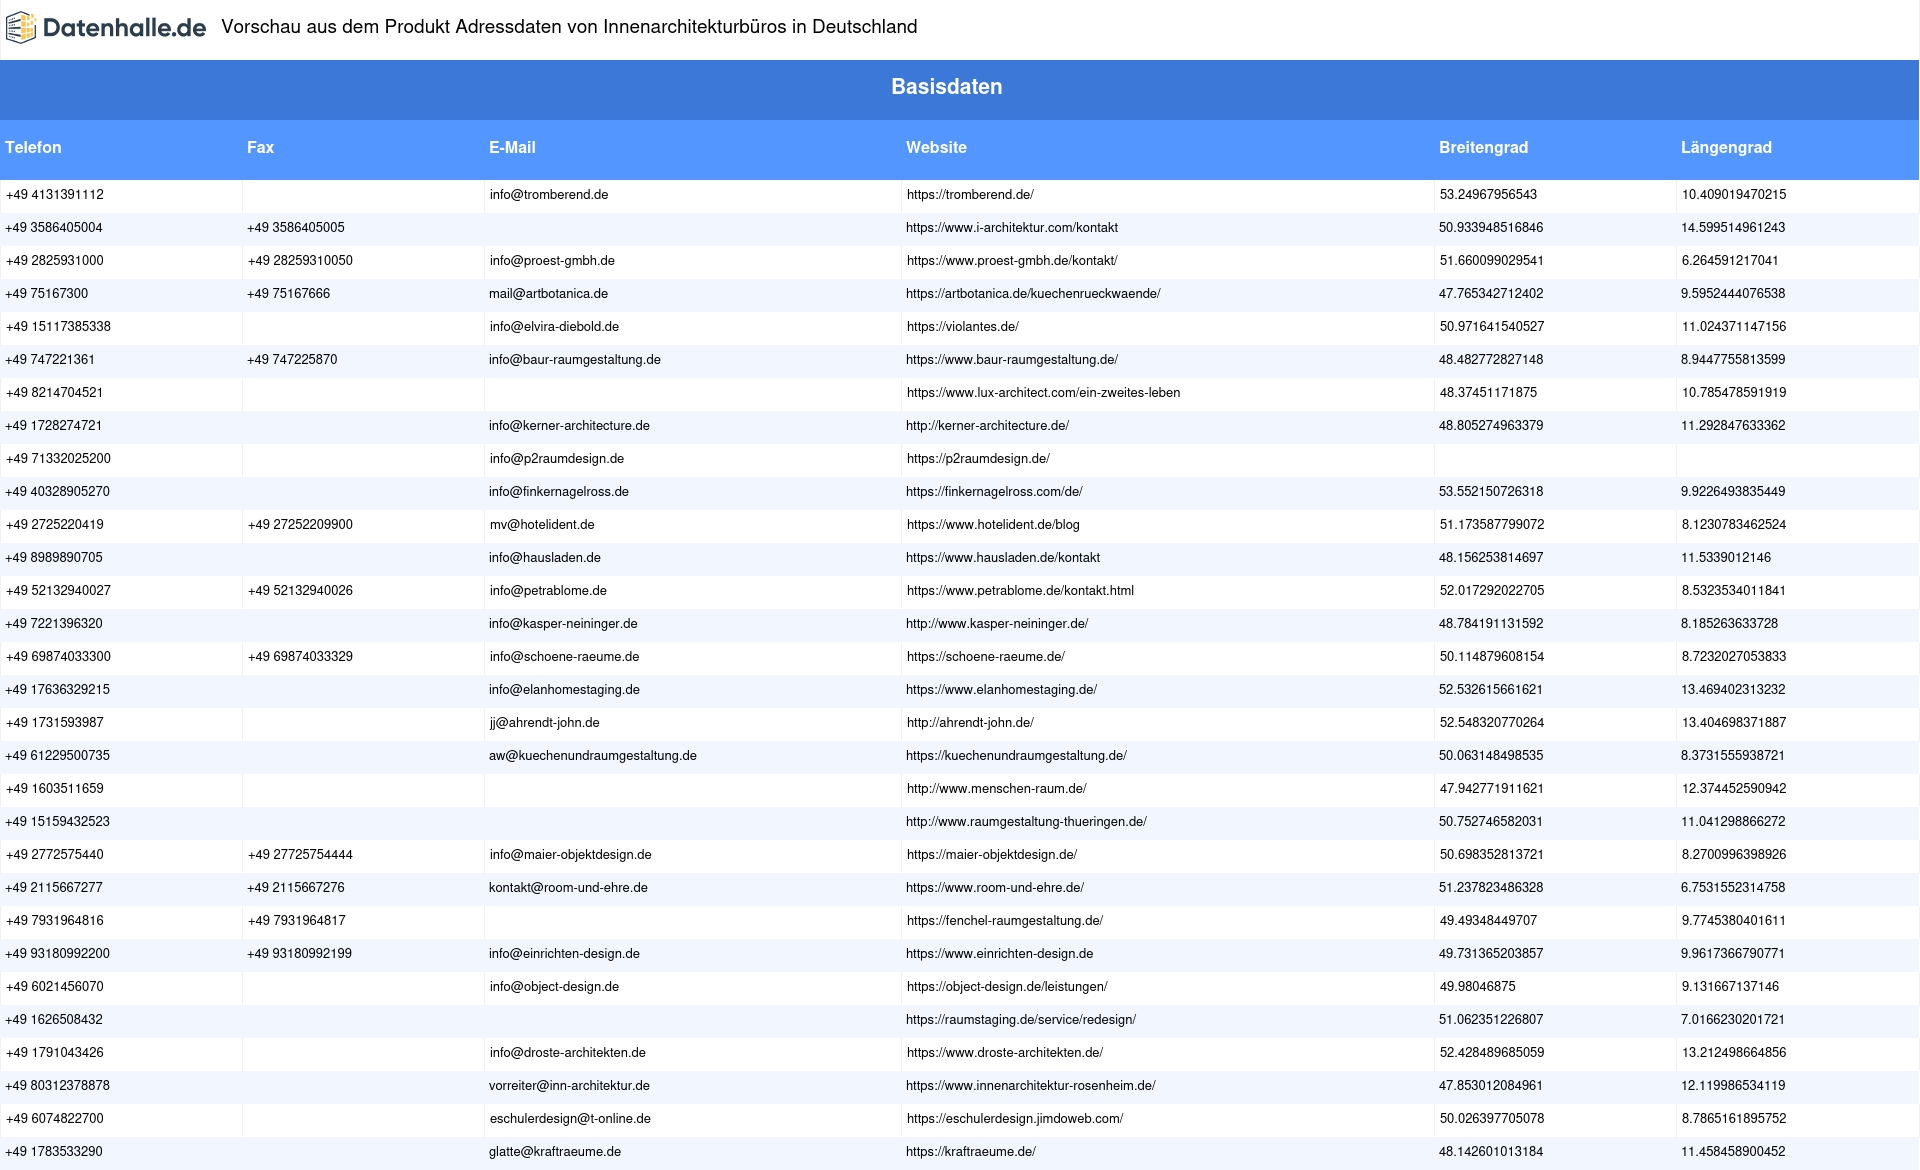This screenshot has height=1170, width=1920.
Task: Click the Basisdaten section header
Action: pos(947,87)
